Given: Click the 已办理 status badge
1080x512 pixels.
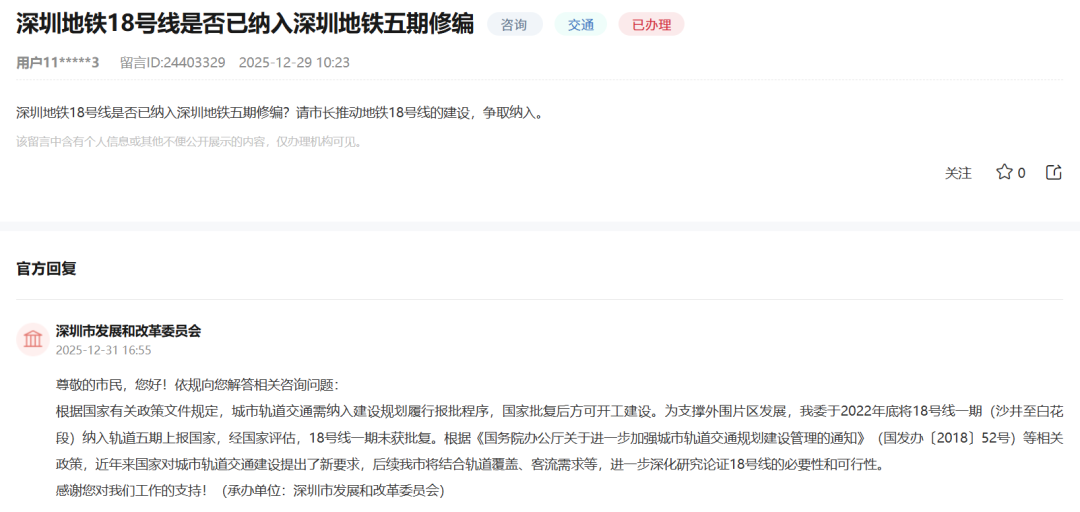Looking at the screenshot, I should (651, 25).
